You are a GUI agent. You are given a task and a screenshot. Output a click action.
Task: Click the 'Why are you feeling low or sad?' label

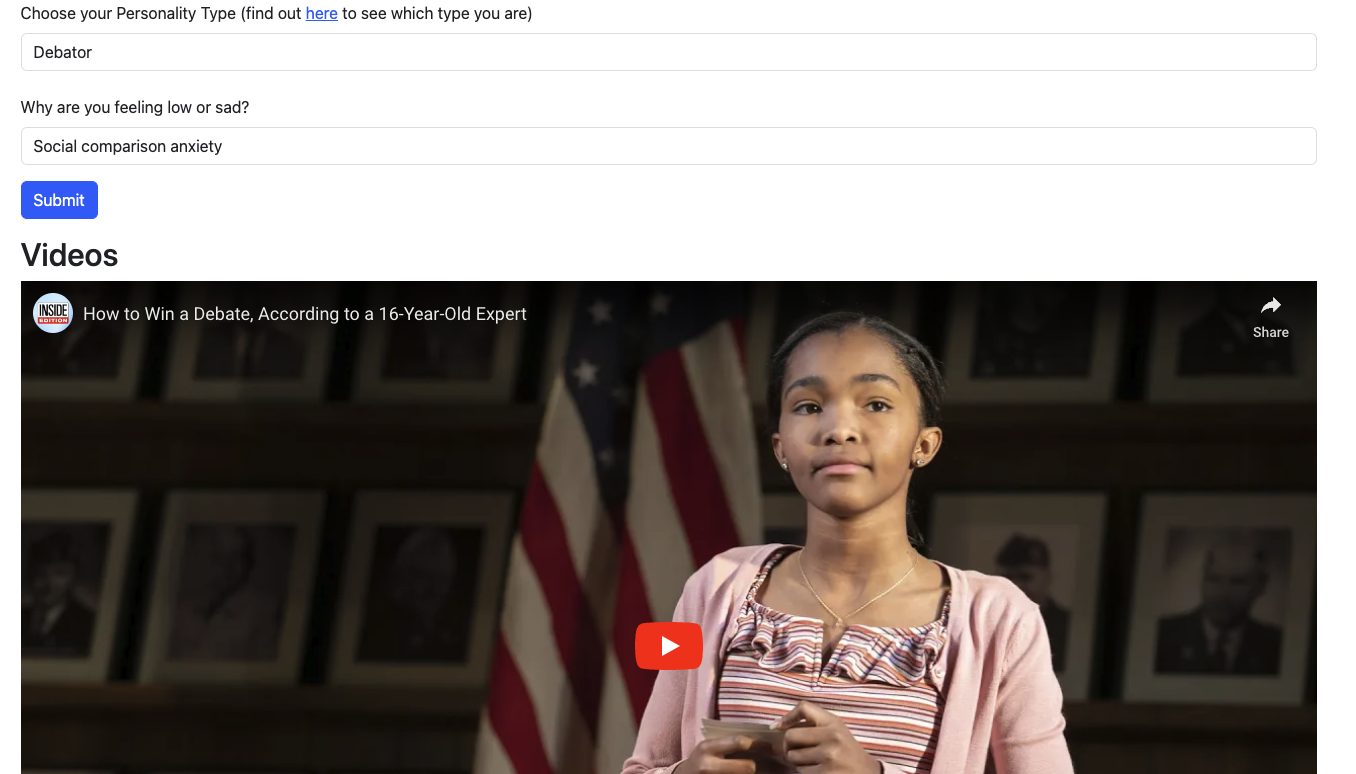pyautogui.click(x=135, y=108)
